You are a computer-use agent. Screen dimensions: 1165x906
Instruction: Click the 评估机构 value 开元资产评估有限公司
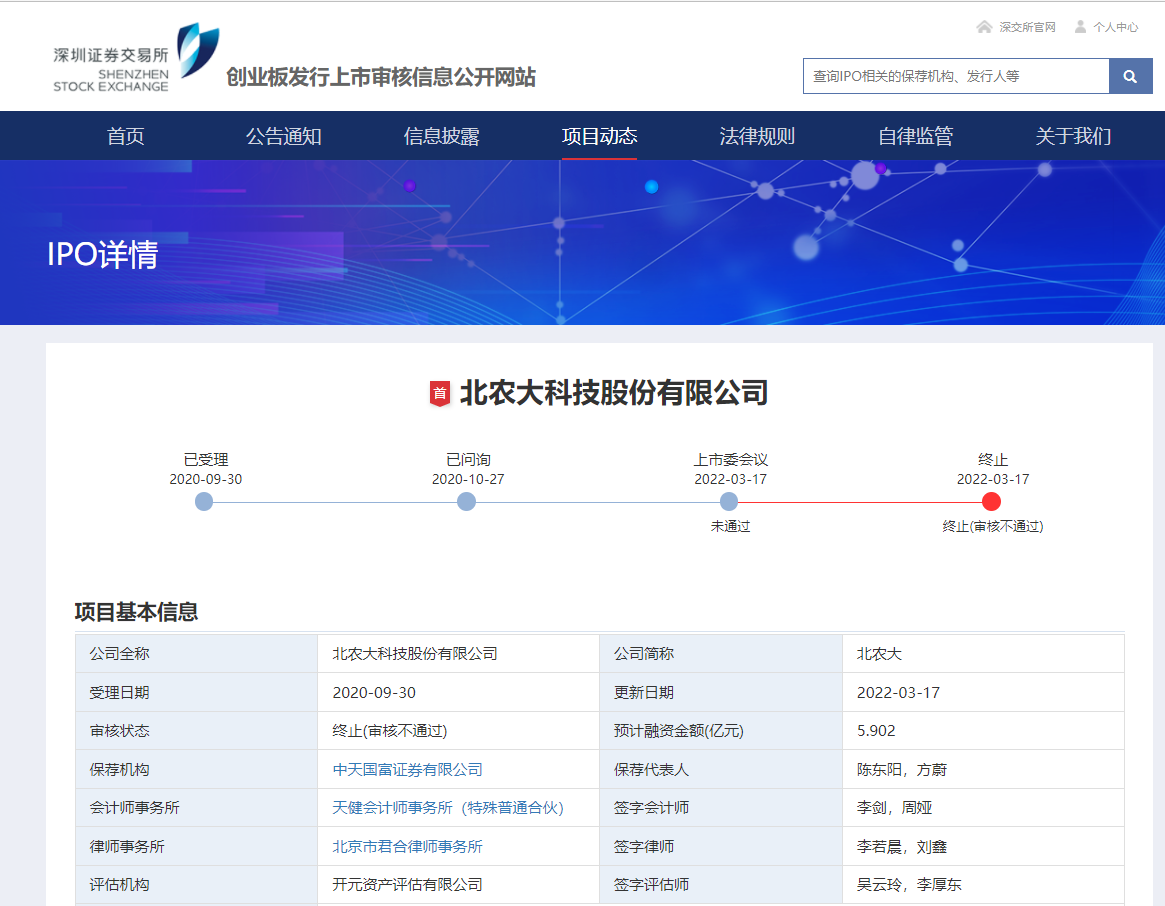pyautogui.click(x=408, y=885)
